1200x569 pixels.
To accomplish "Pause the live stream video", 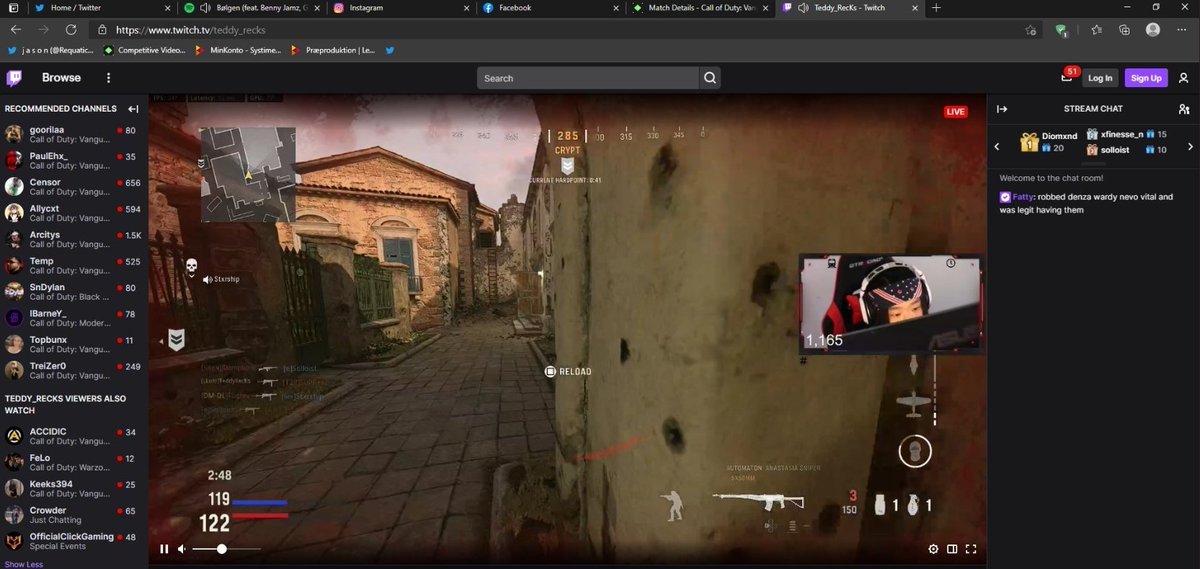I will click(x=164, y=549).
